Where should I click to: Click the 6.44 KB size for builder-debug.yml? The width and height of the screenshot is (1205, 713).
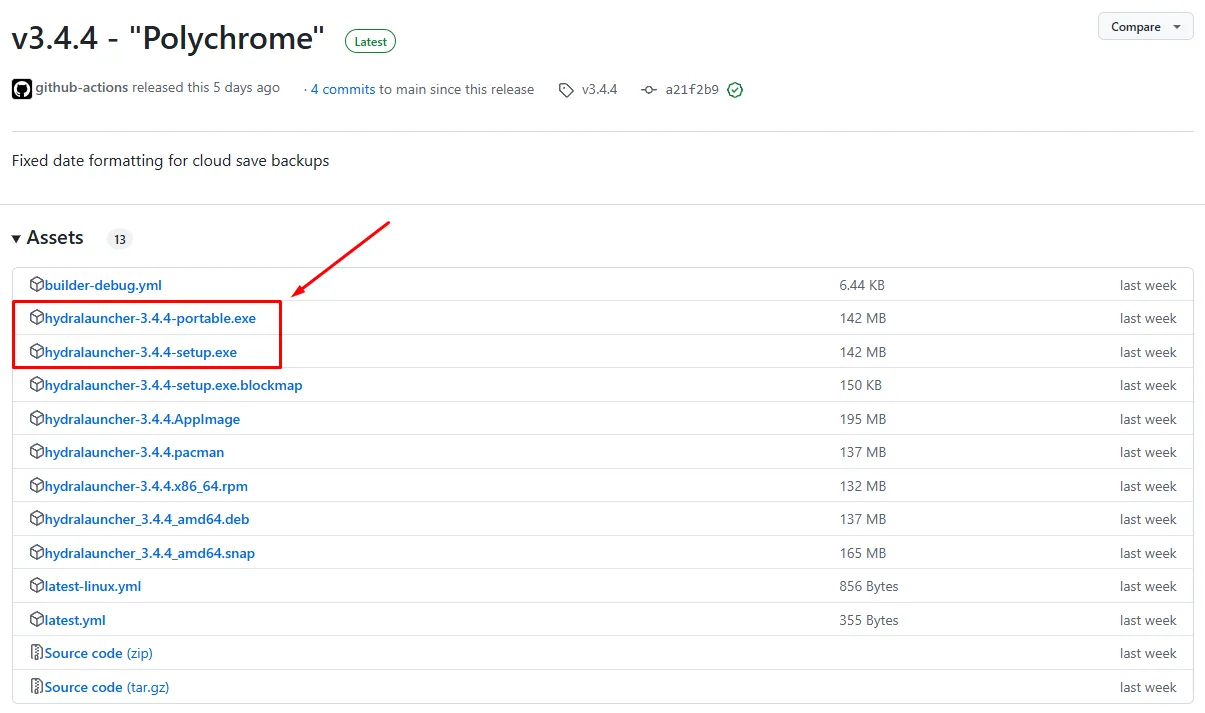click(x=862, y=285)
